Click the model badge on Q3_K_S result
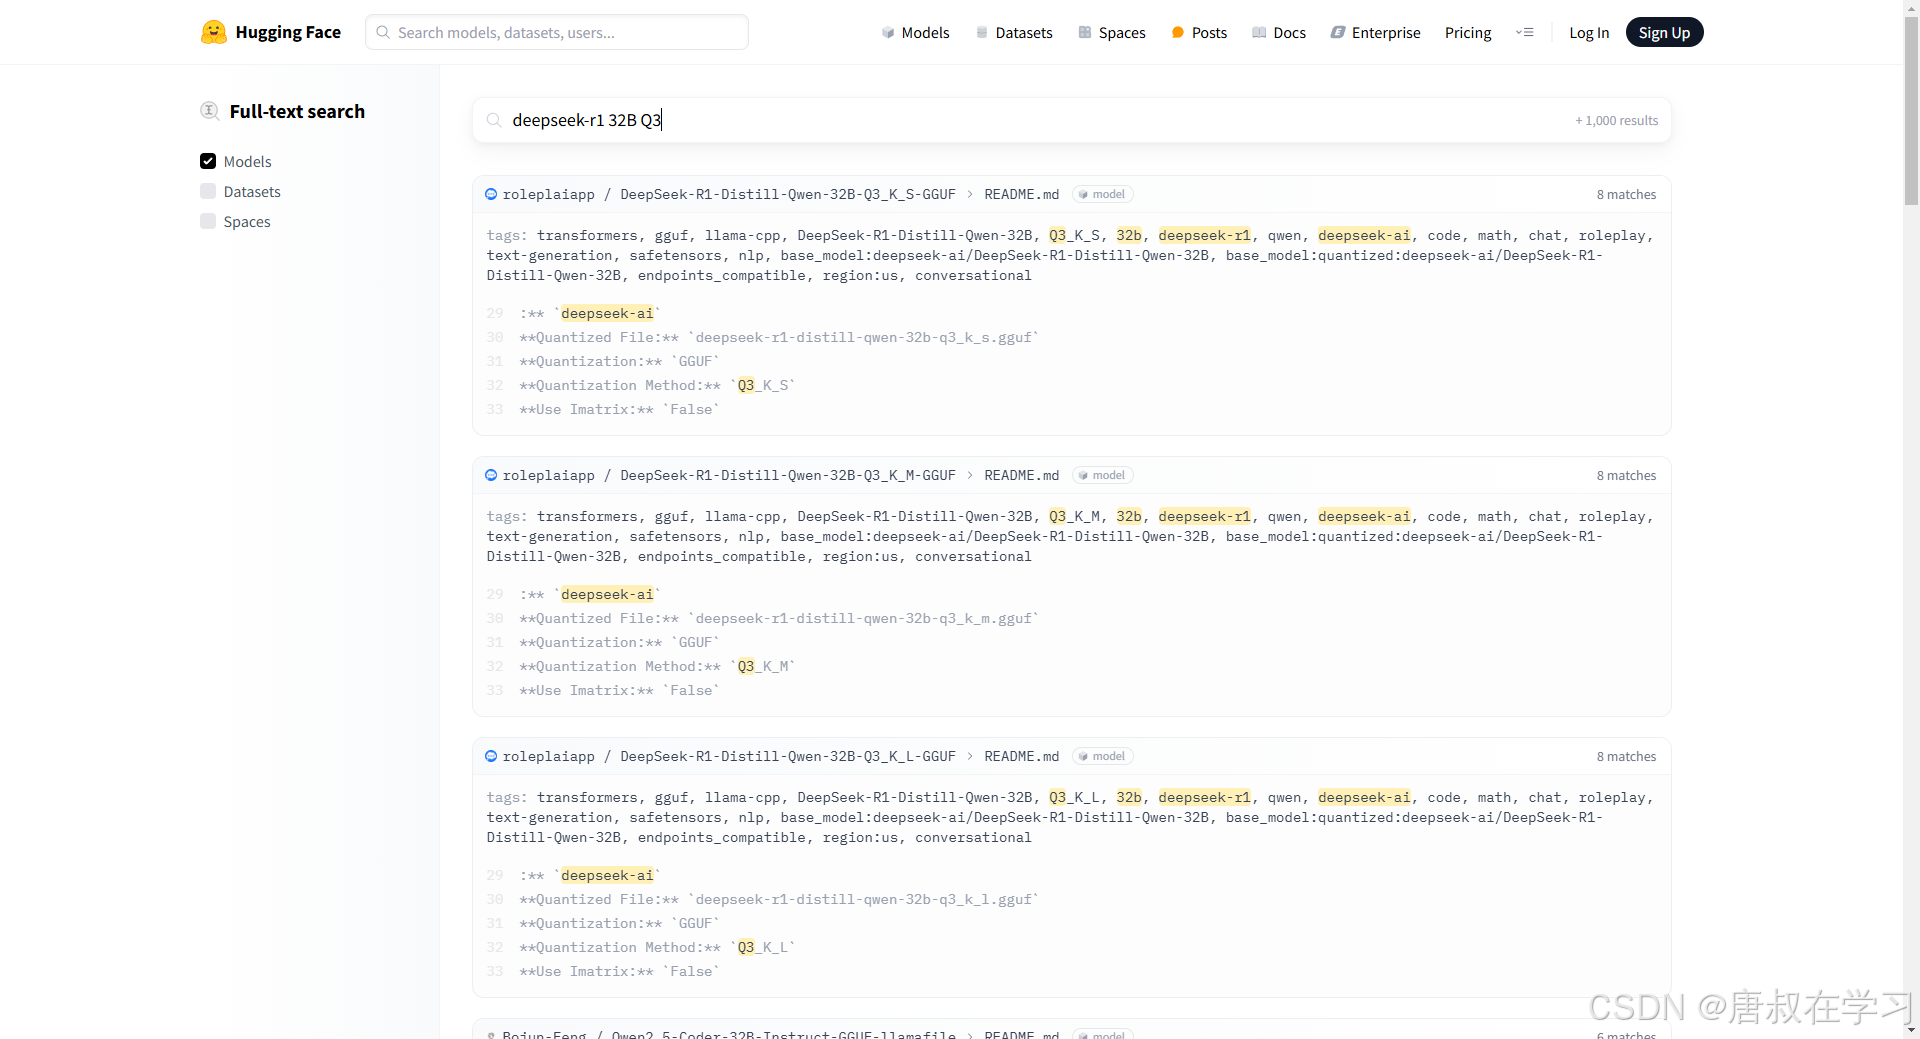The height and width of the screenshot is (1039, 1920). pyautogui.click(x=1102, y=194)
